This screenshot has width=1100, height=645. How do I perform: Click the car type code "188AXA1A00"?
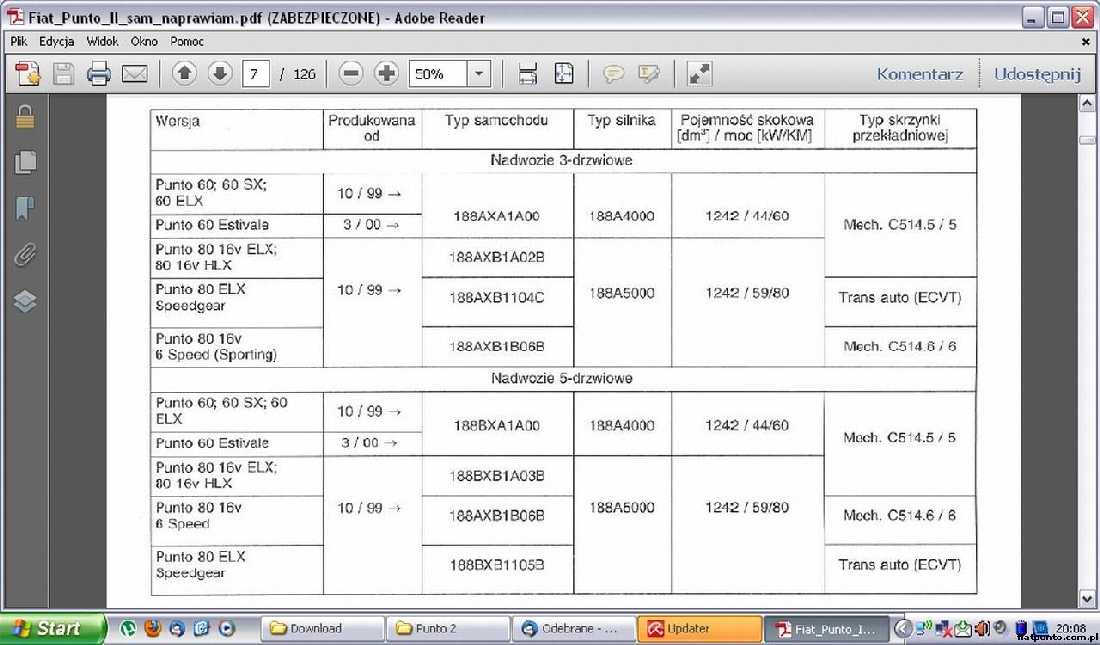pyautogui.click(x=497, y=216)
